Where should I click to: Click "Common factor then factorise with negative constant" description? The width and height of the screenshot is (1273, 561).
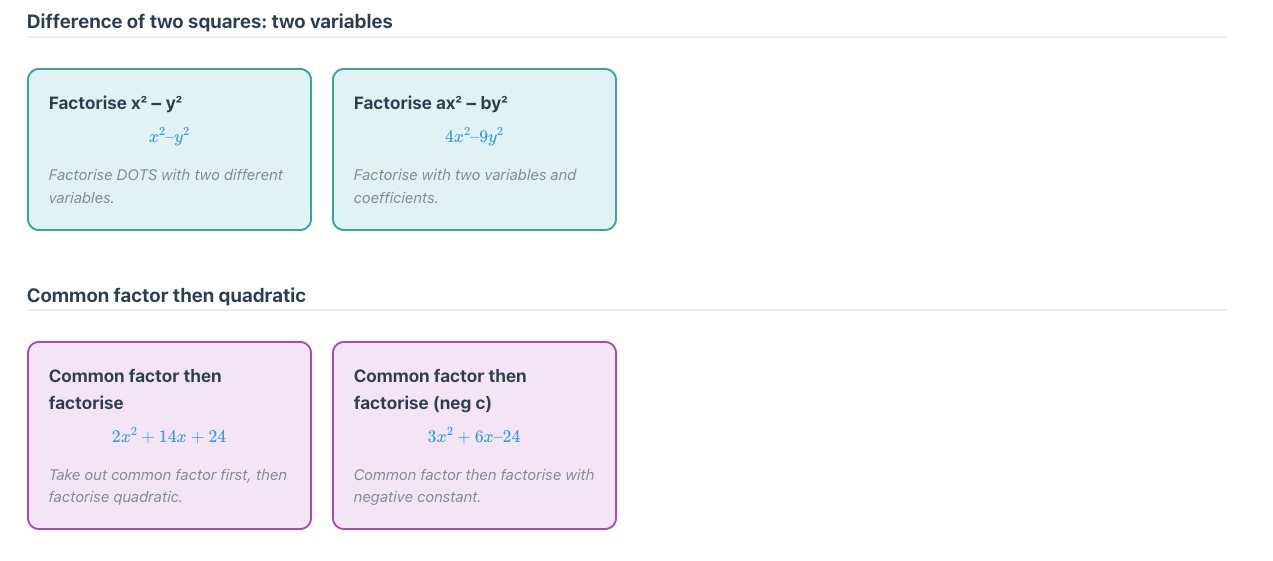pyautogui.click(x=474, y=486)
